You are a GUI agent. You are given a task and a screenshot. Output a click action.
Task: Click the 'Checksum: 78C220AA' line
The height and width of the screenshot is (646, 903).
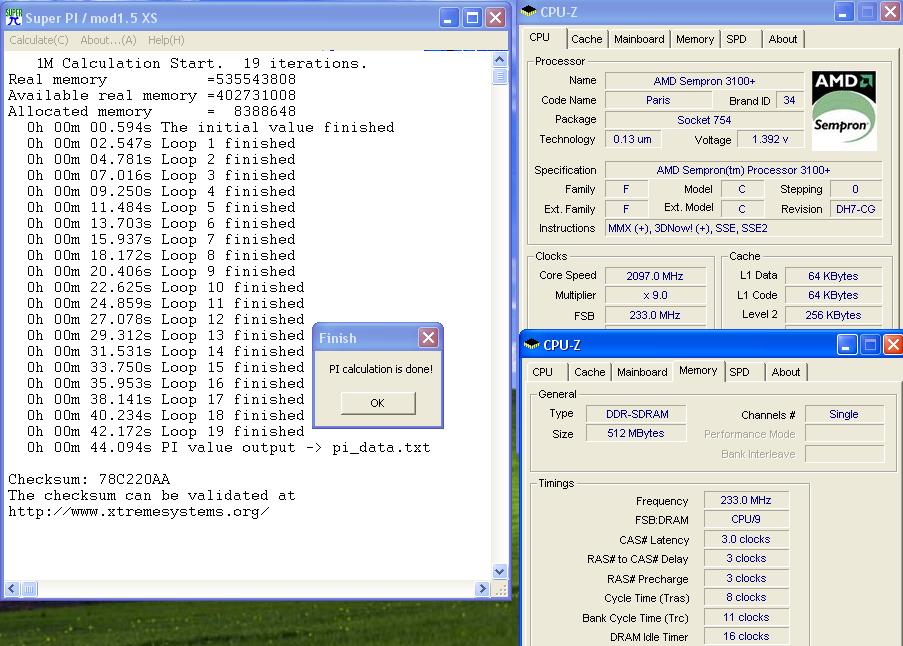(x=89, y=479)
